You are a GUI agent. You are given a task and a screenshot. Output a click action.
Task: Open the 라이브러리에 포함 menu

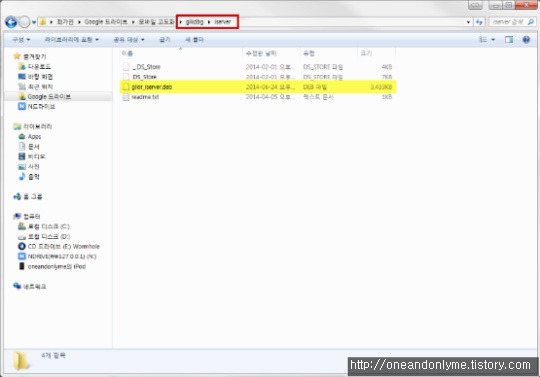pyautogui.click(x=72, y=40)
